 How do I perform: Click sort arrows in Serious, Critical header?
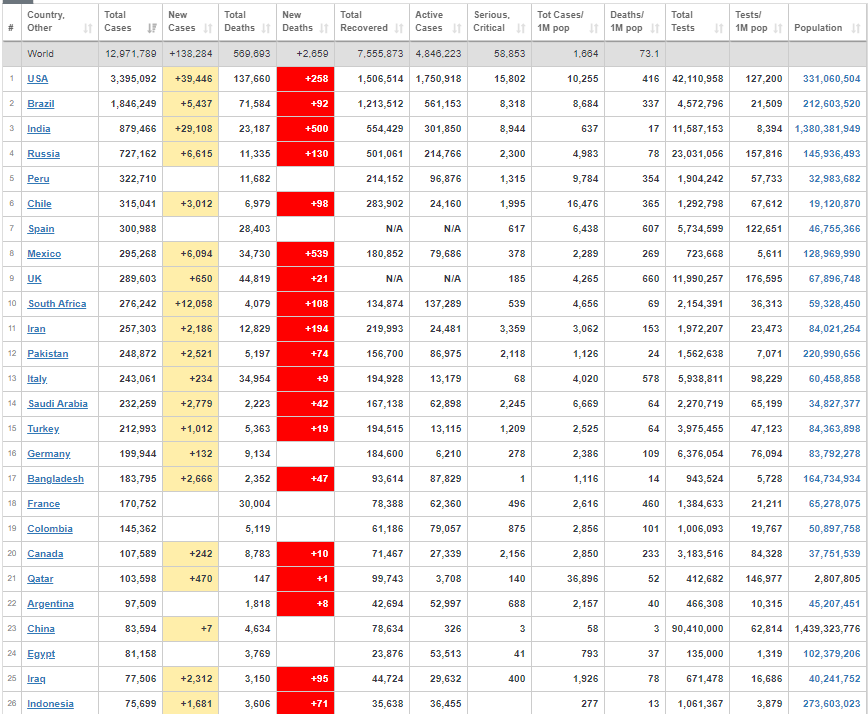click(521, 28)
